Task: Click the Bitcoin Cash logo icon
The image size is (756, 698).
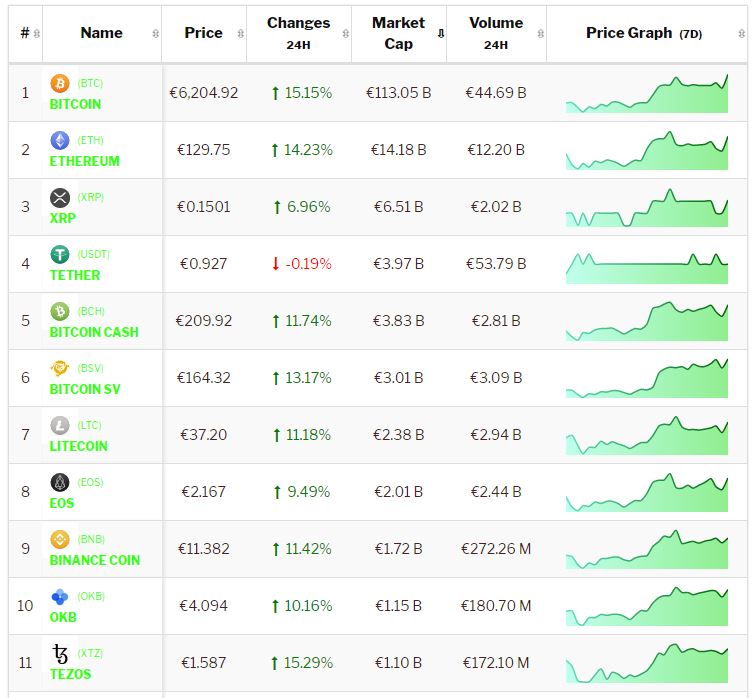Action: point(59,311)
